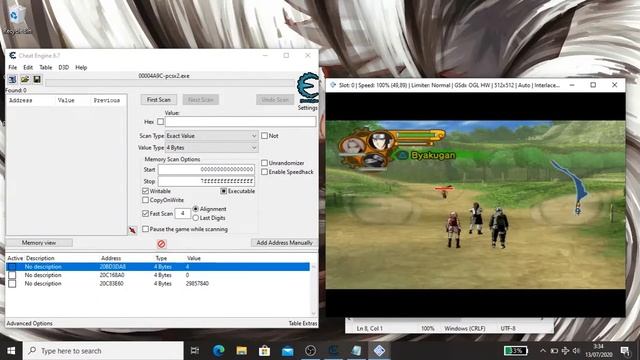The height and width of the screenshot is (360, 640).
Task: Enable the Unrandomizer checkbox
Action: pos(264,163)
